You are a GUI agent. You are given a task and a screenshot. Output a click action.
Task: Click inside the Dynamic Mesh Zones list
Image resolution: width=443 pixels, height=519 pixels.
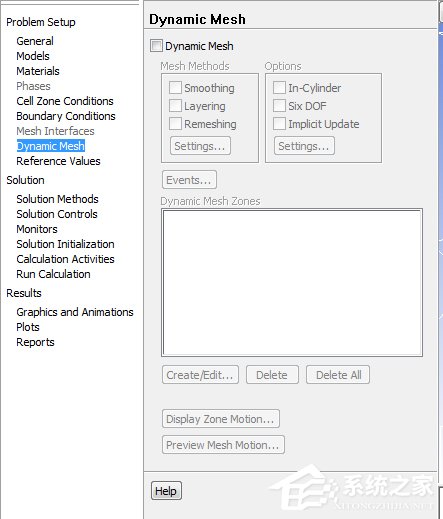[x=292, y=283]
